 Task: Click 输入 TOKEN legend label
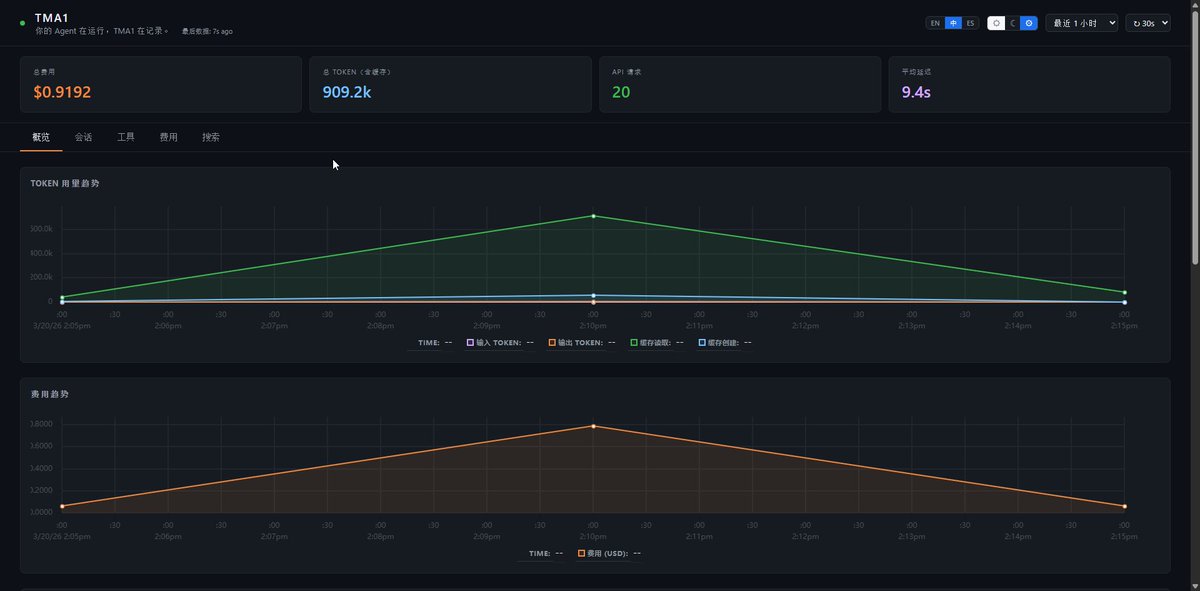500,343
